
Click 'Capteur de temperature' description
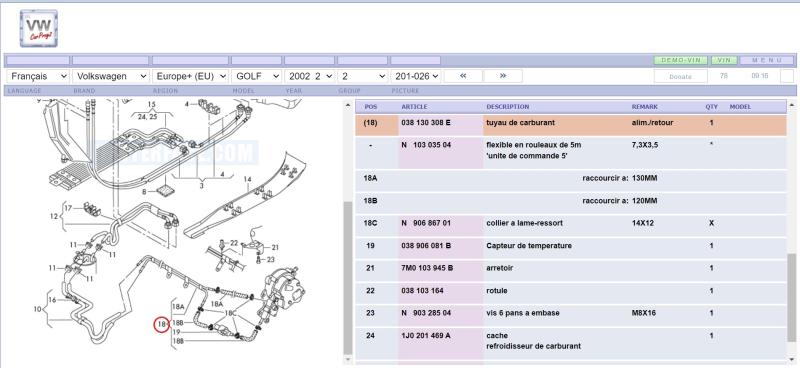coord(529,246)
